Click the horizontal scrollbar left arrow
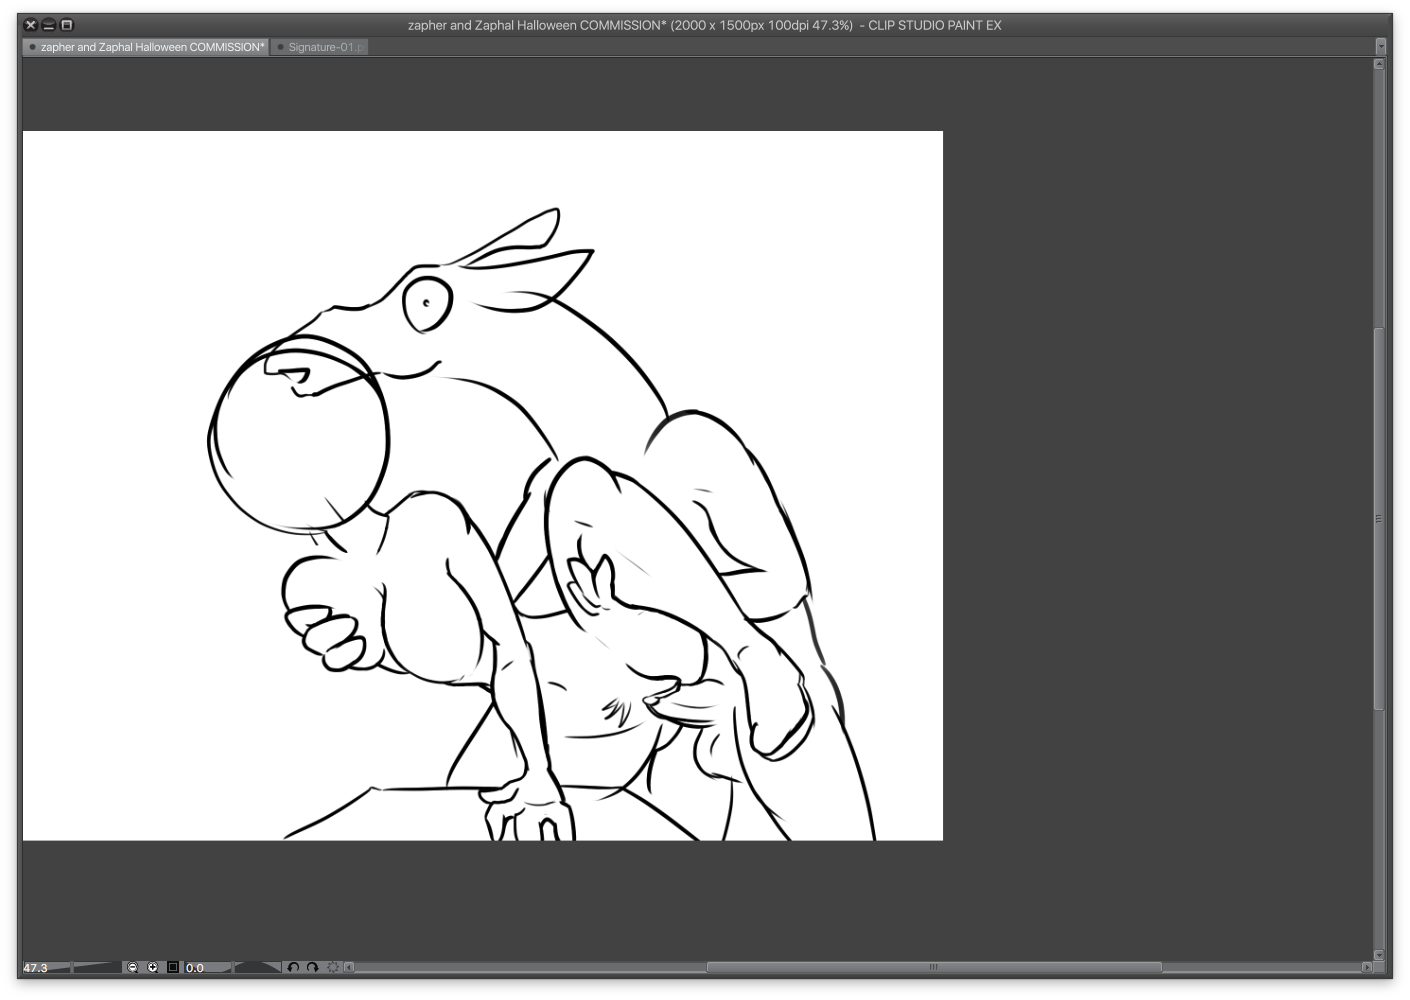Image resolution: width=1410 pixels, height=1000 pixels. tap(349, 967)
